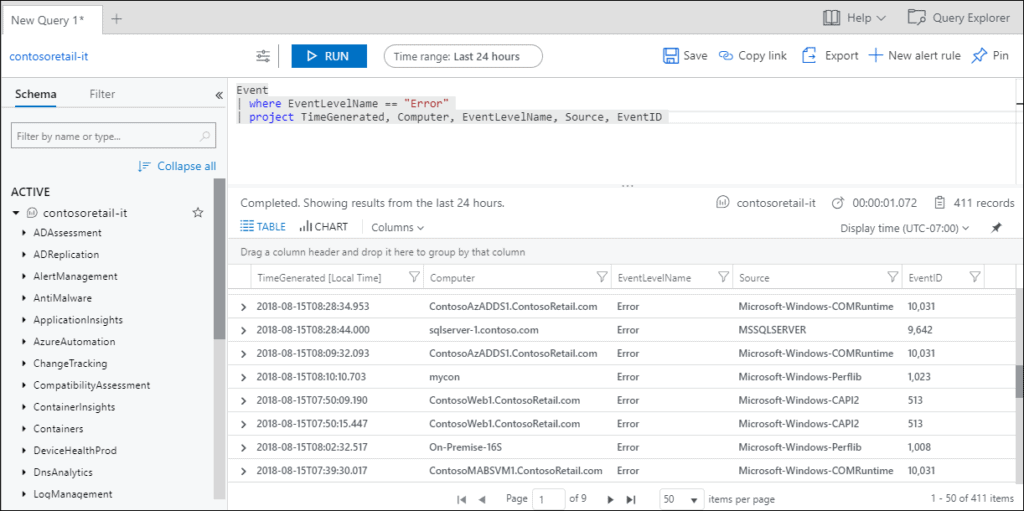This screenshot has height=511, width=1024.
Task: Go to next results page
Action: click(608, 499)
